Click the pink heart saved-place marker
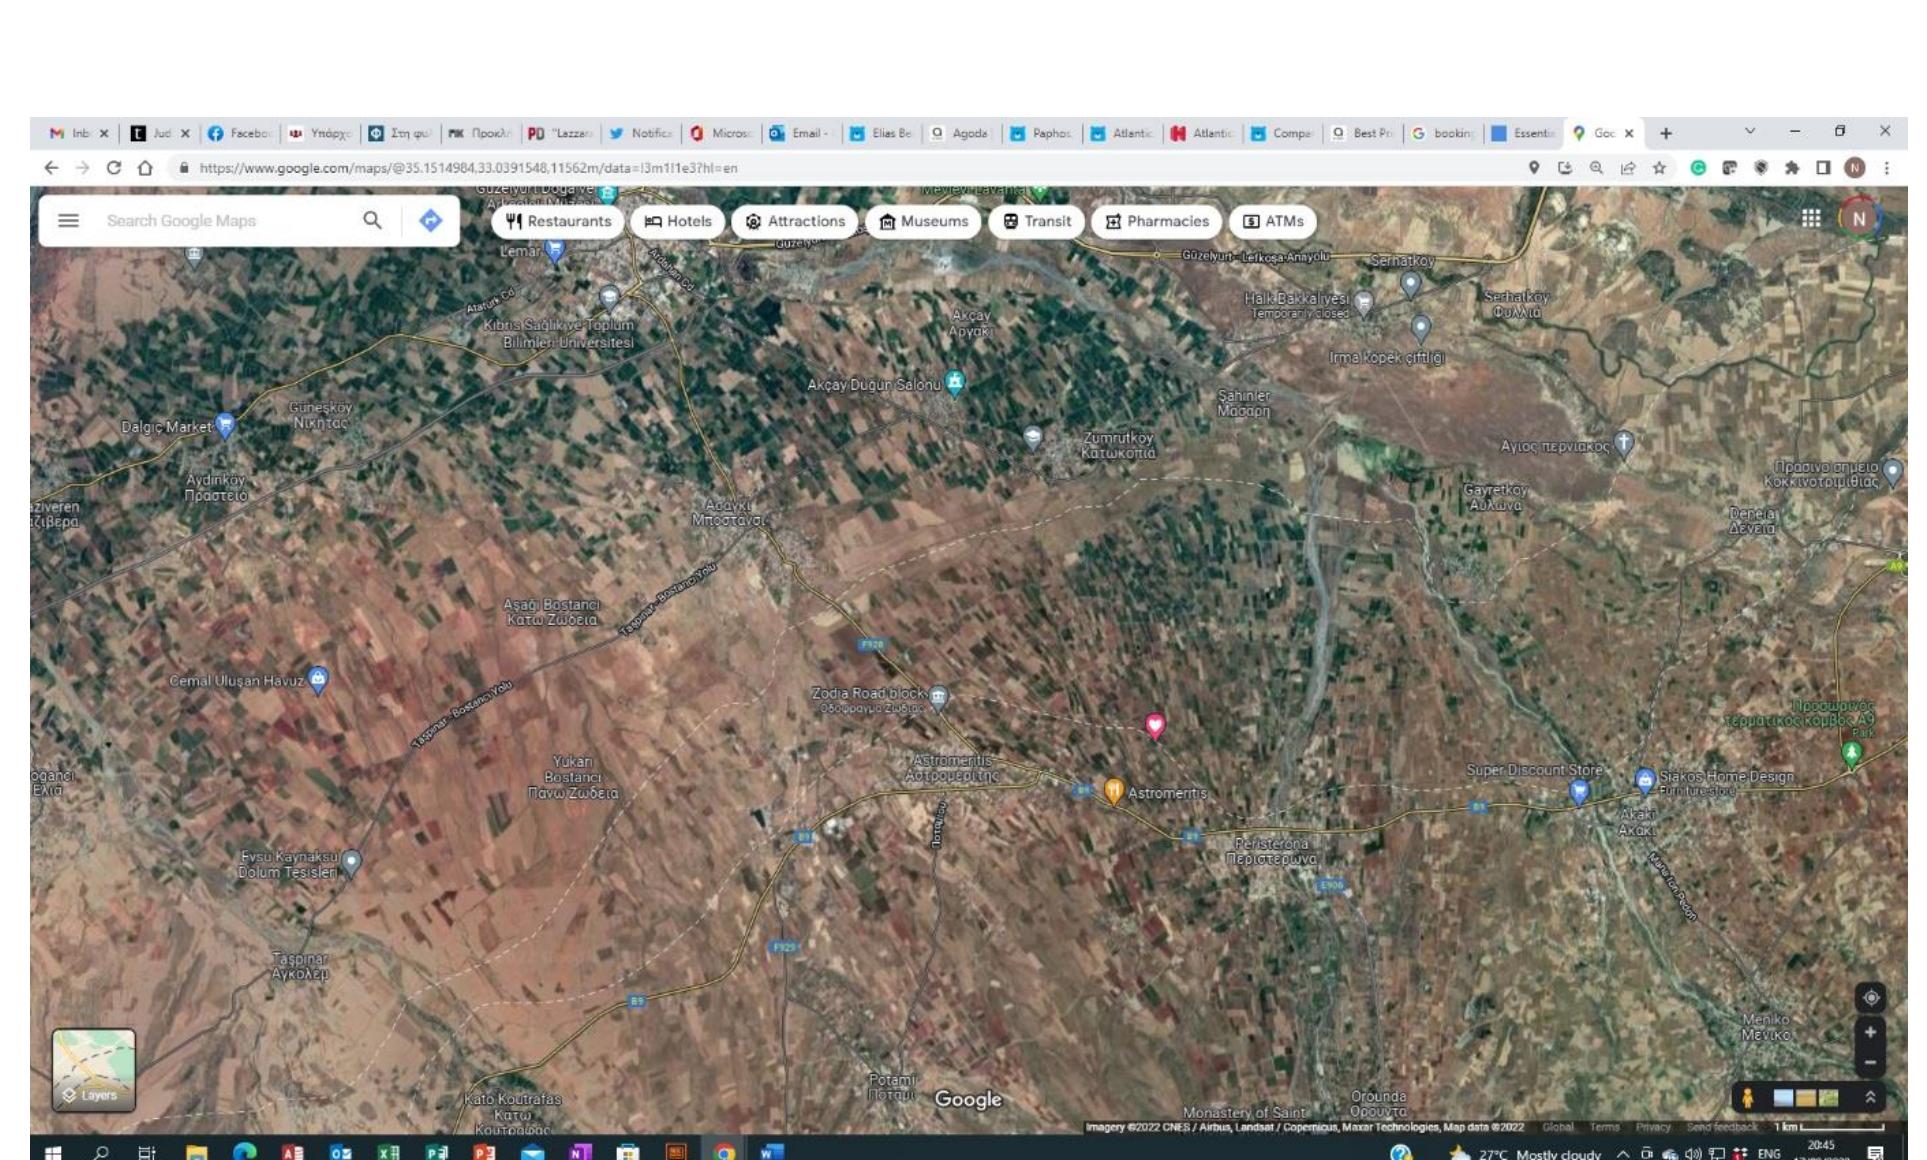The width and height of the screenshot is (1927, 1160). pyautogui.click(x=1155, y=725)
